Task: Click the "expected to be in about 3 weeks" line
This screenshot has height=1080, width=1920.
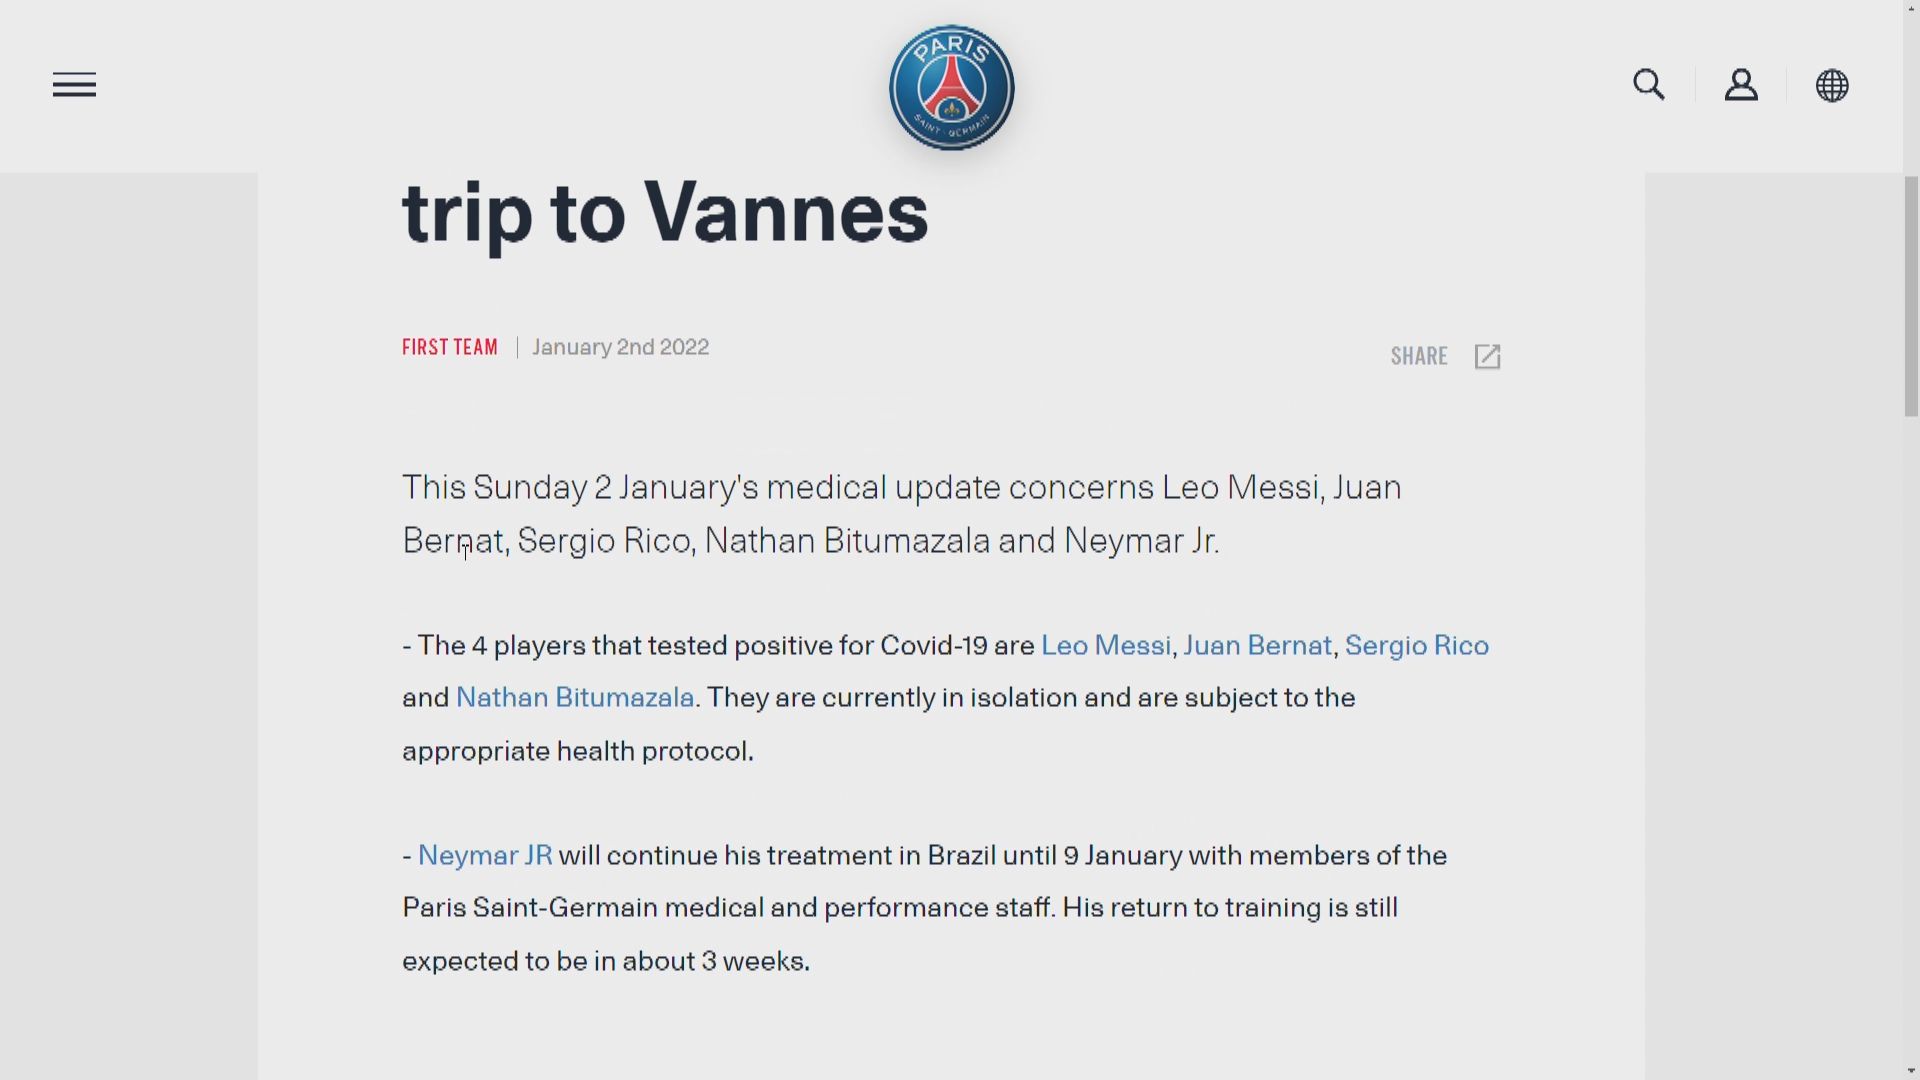Action: (x=606, y=962)
